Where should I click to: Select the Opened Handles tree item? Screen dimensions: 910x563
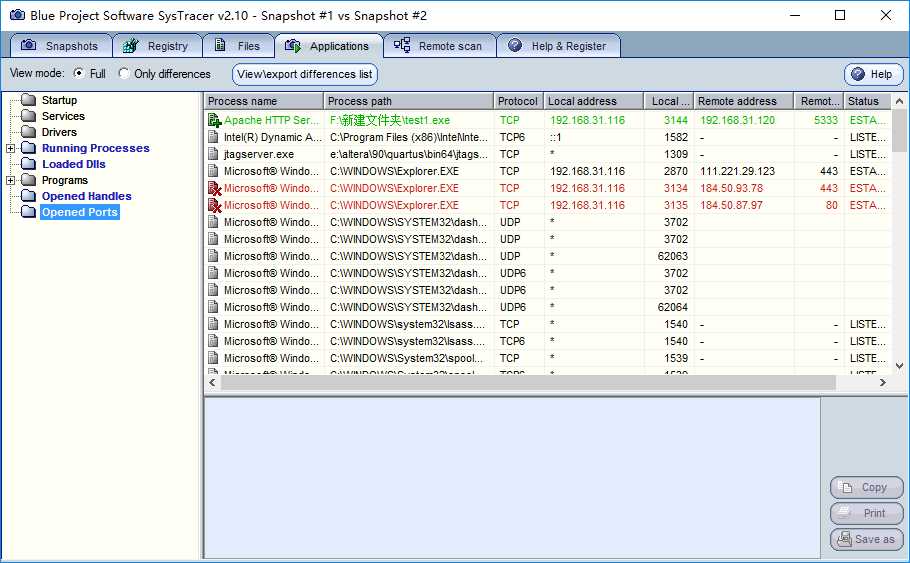(x=86, y=196)
